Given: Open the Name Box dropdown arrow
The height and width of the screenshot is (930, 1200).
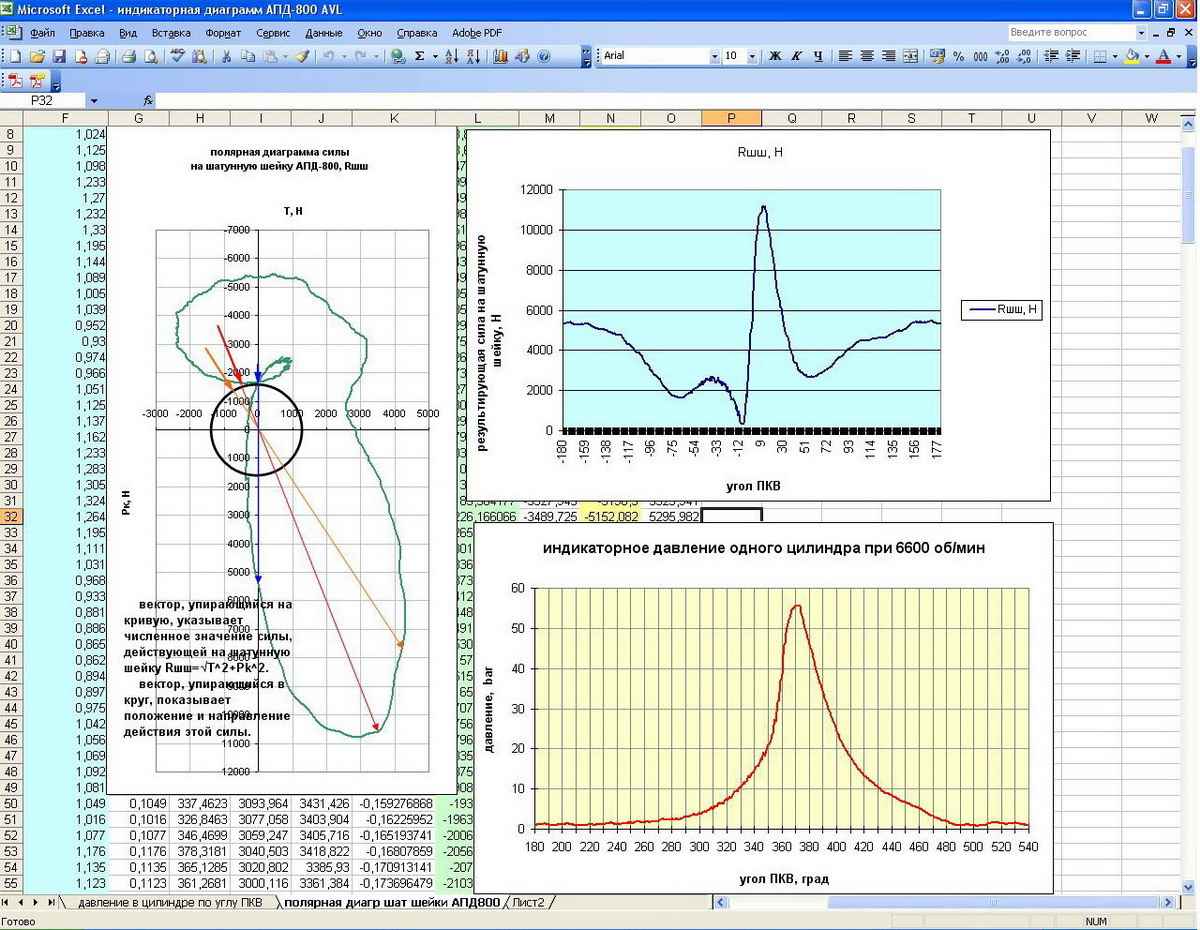Looking at the screenshot, I should click(94, 101).
